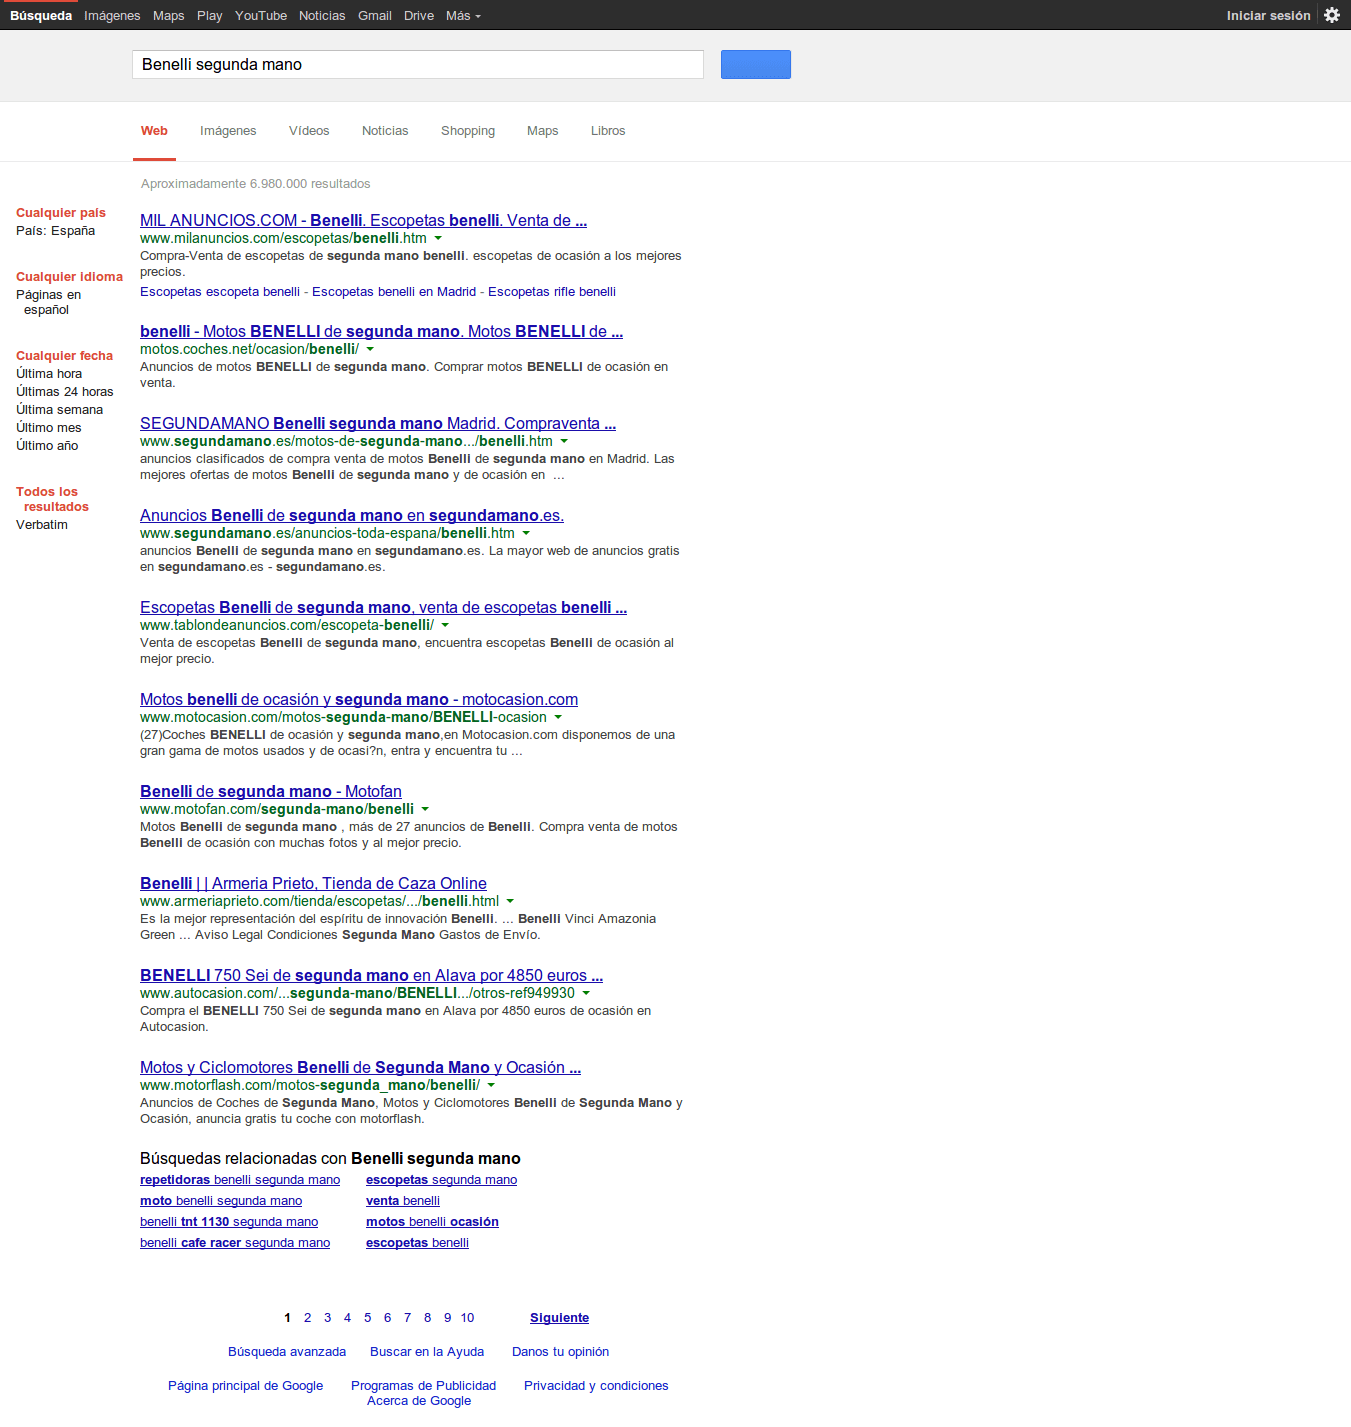Open arrow next to autocasion.com URL
Image resolution: width=1351 pixels, height=1427 pixels.
click(x=586, y=993)
